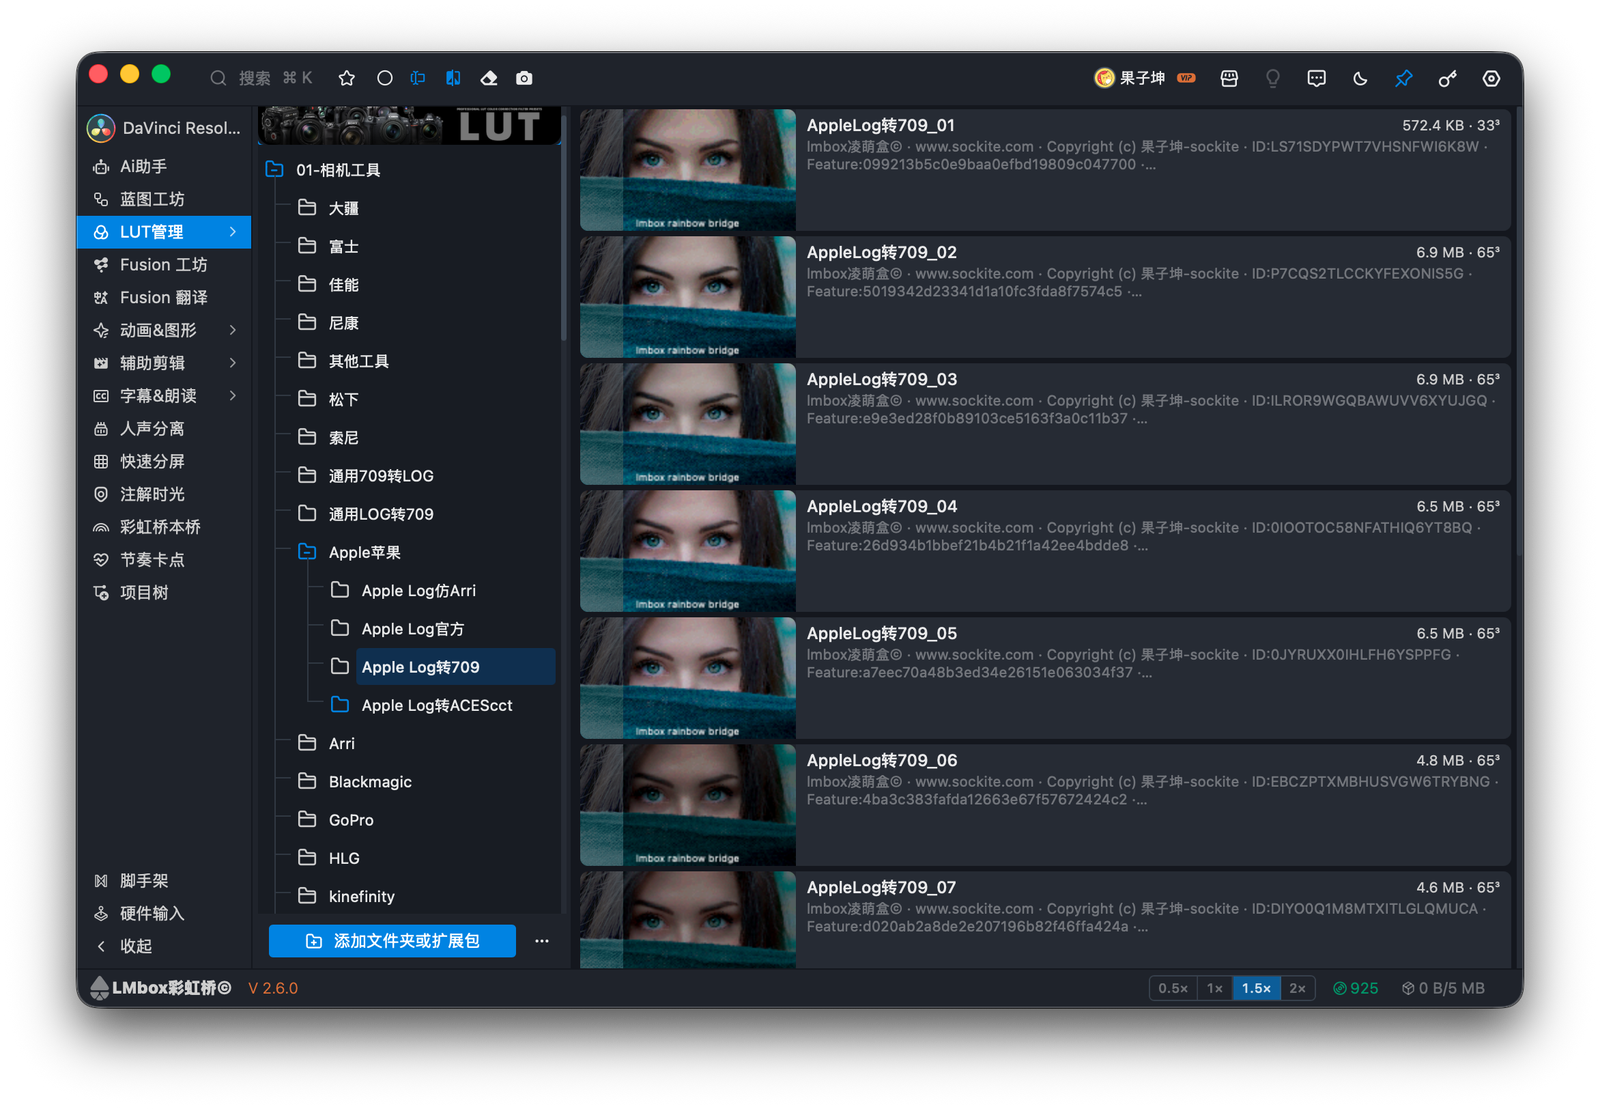Set preview scale to 2x
Viewport: 1600px width, 1109px height.
tap(1297, 988)
